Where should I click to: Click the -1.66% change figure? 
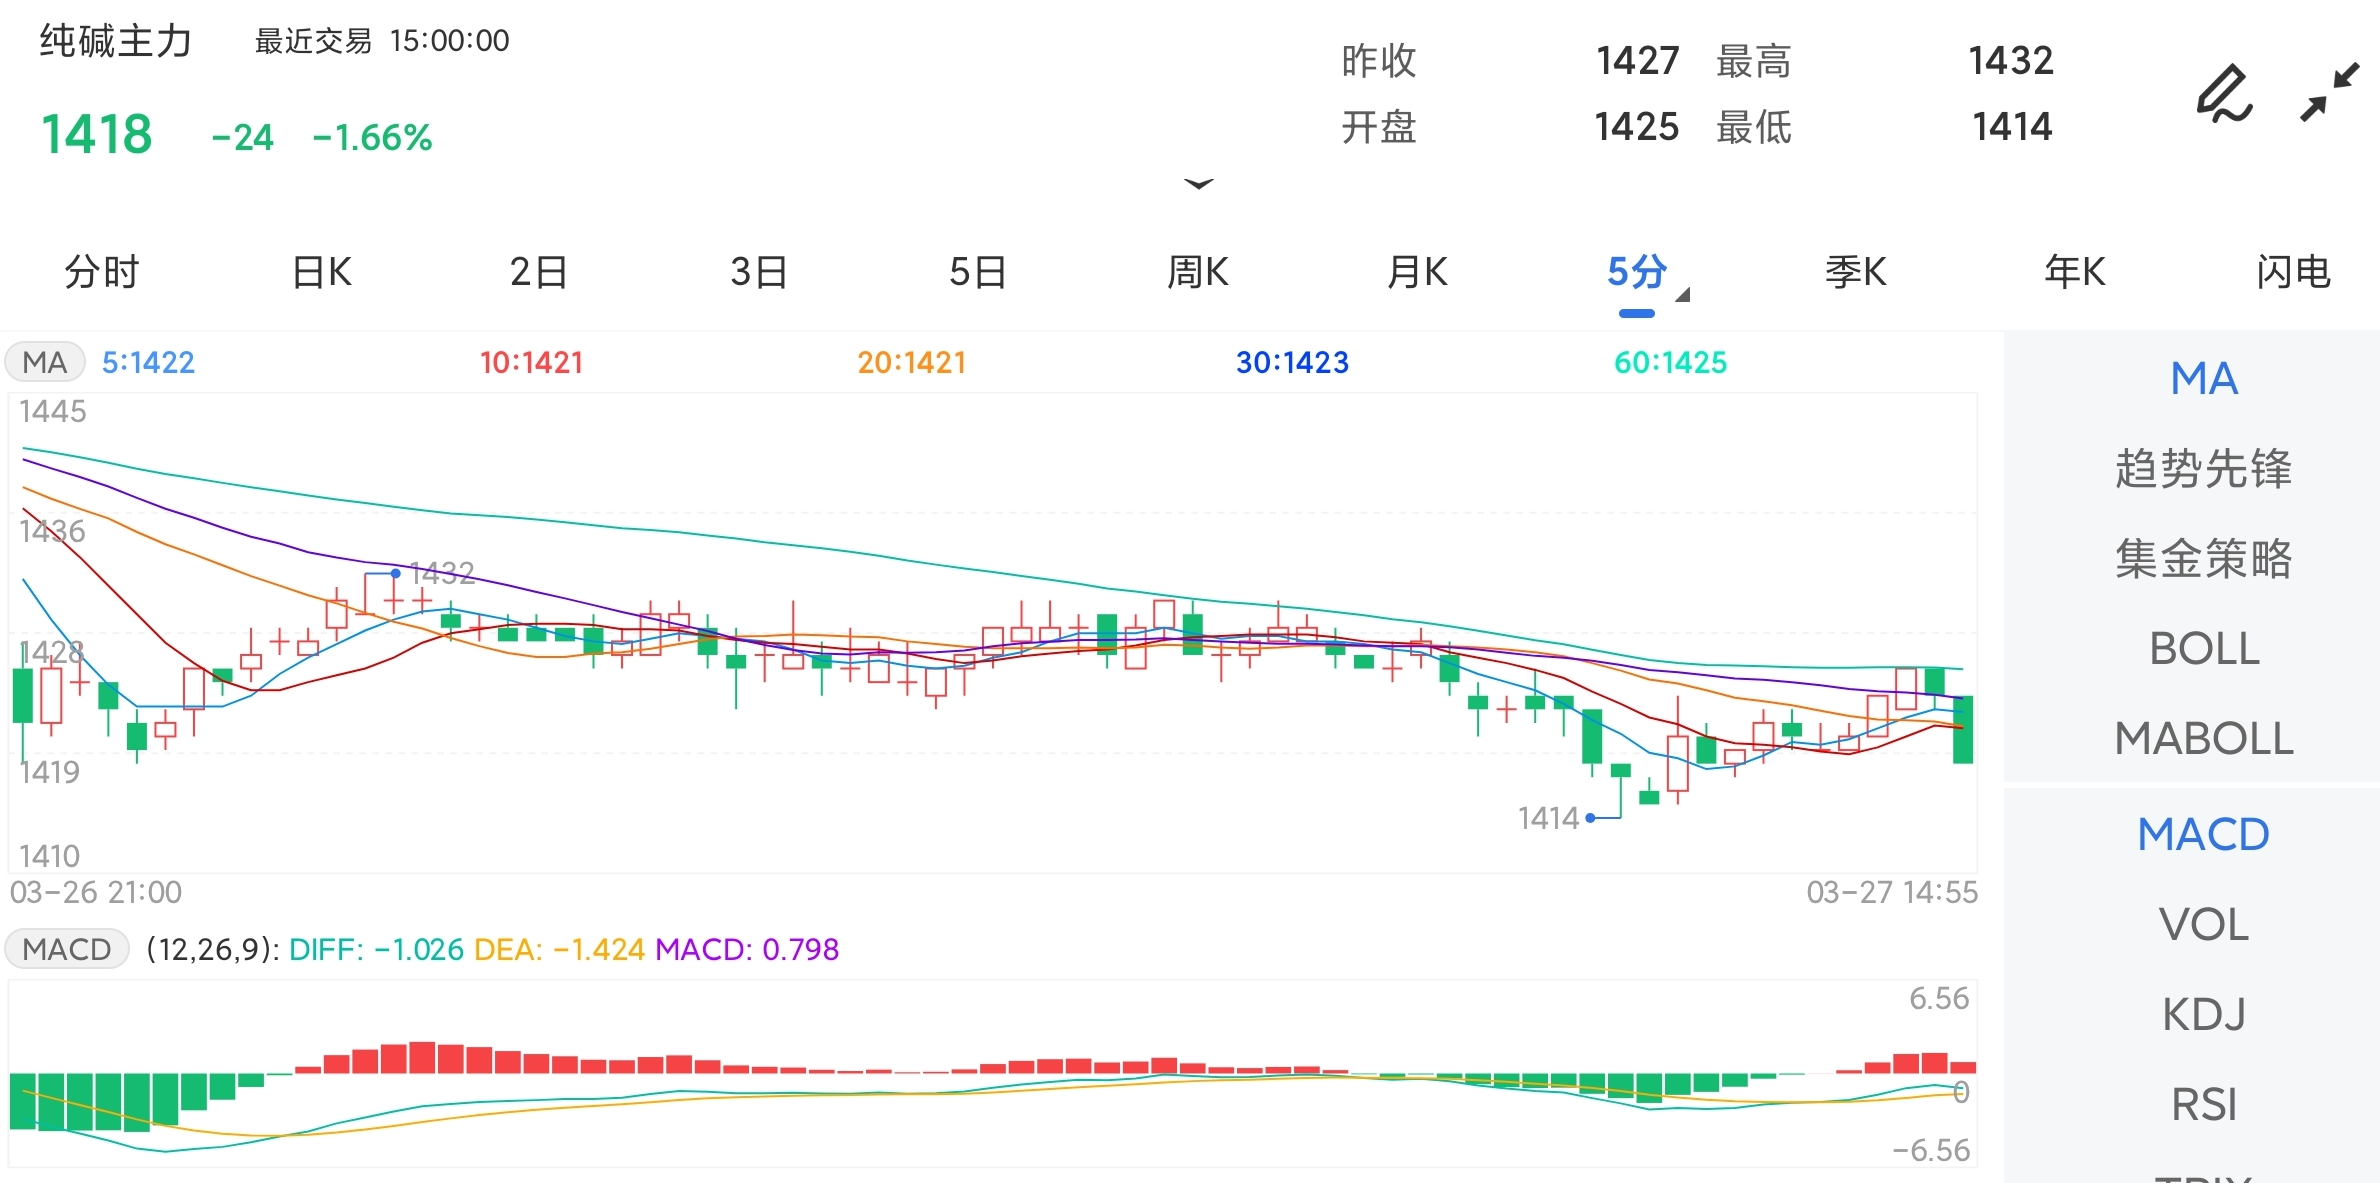point(372,137)
